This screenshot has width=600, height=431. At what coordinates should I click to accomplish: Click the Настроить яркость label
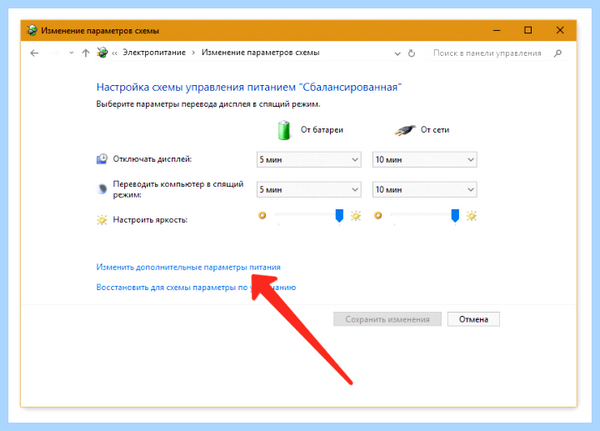point(150,220)
